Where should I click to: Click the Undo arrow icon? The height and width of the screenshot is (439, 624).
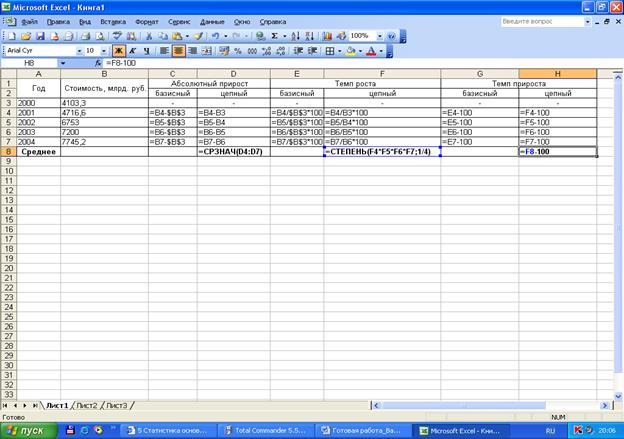pos(215,35)
